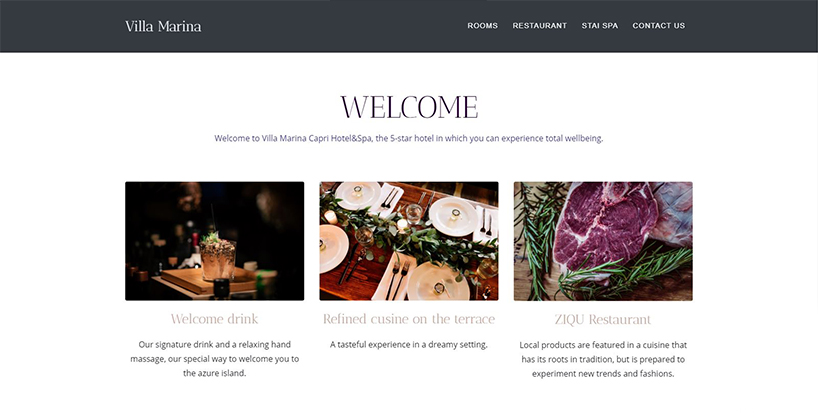Click the large WELCOME title
Viewport: 818px width, 414px height.
click(x=409, y=107)
